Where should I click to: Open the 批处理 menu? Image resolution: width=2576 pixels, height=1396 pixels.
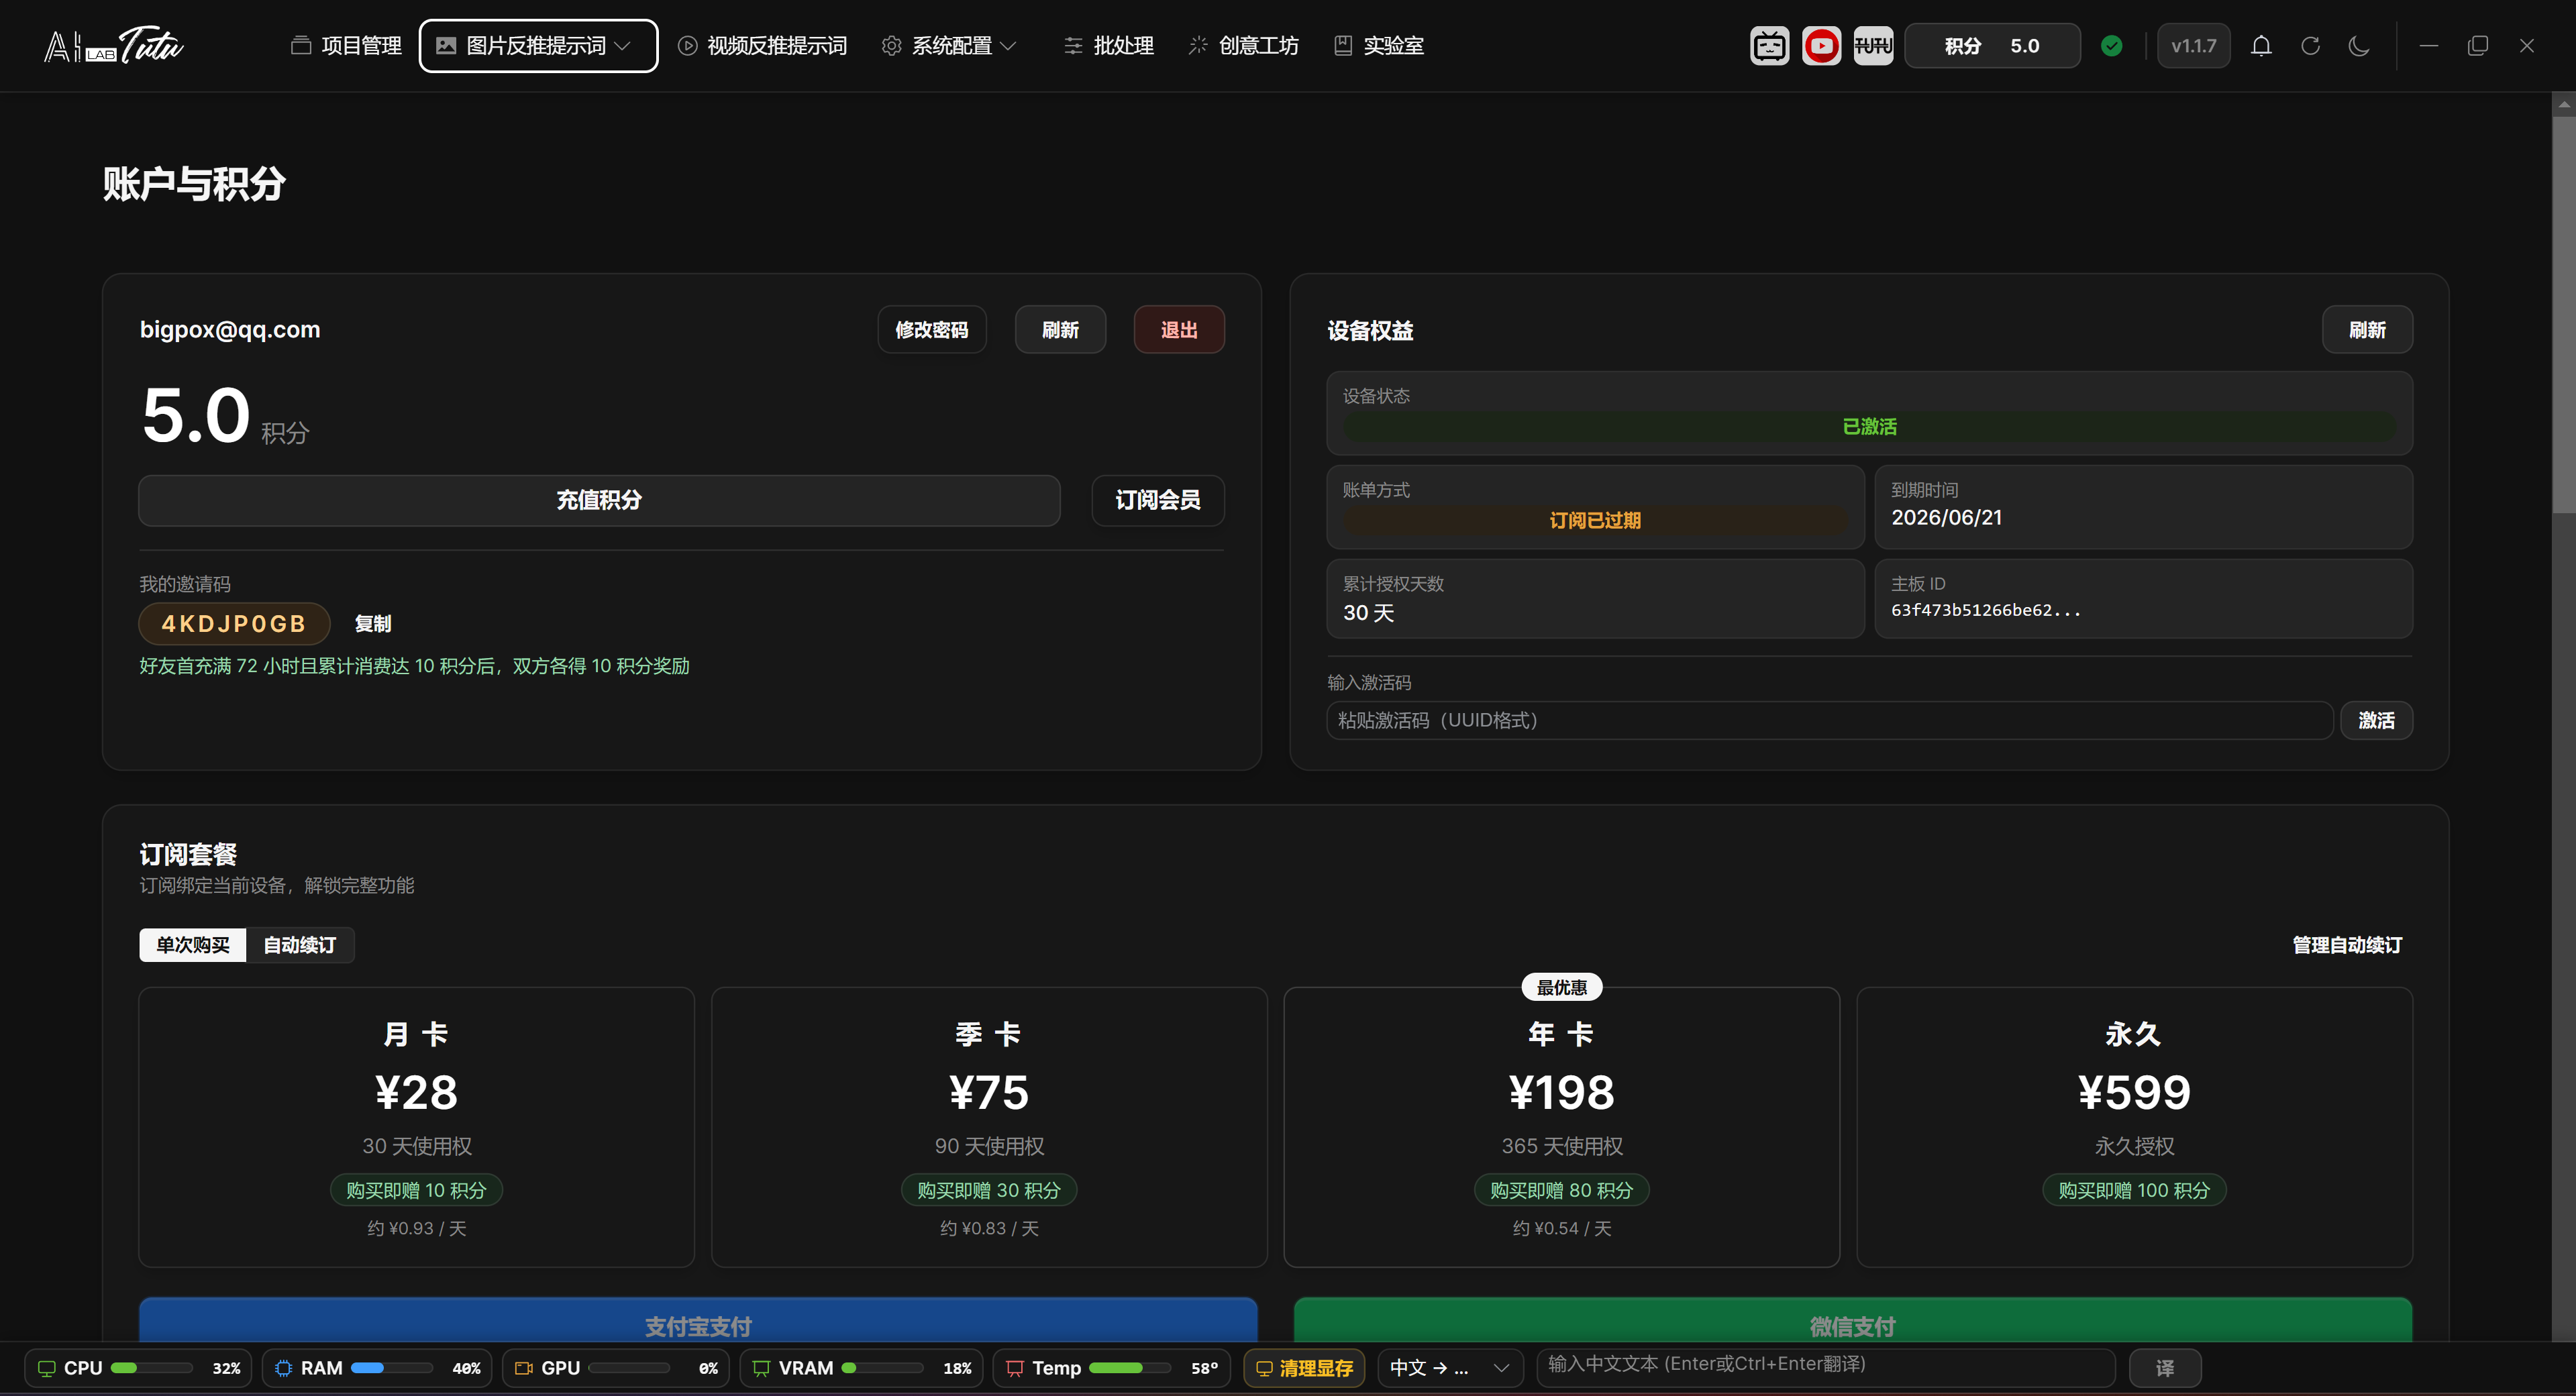click(1108, 46)
